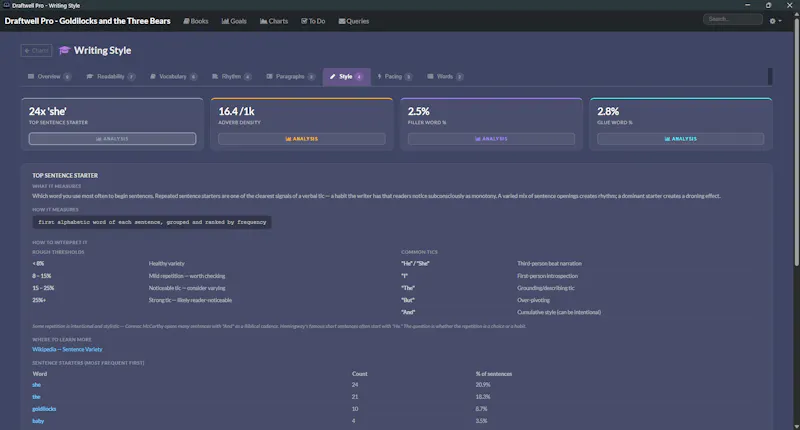Screen dimensions: 800x430
Task: Click 'the' in the sentence starters table
Action: tap(36, 397)
